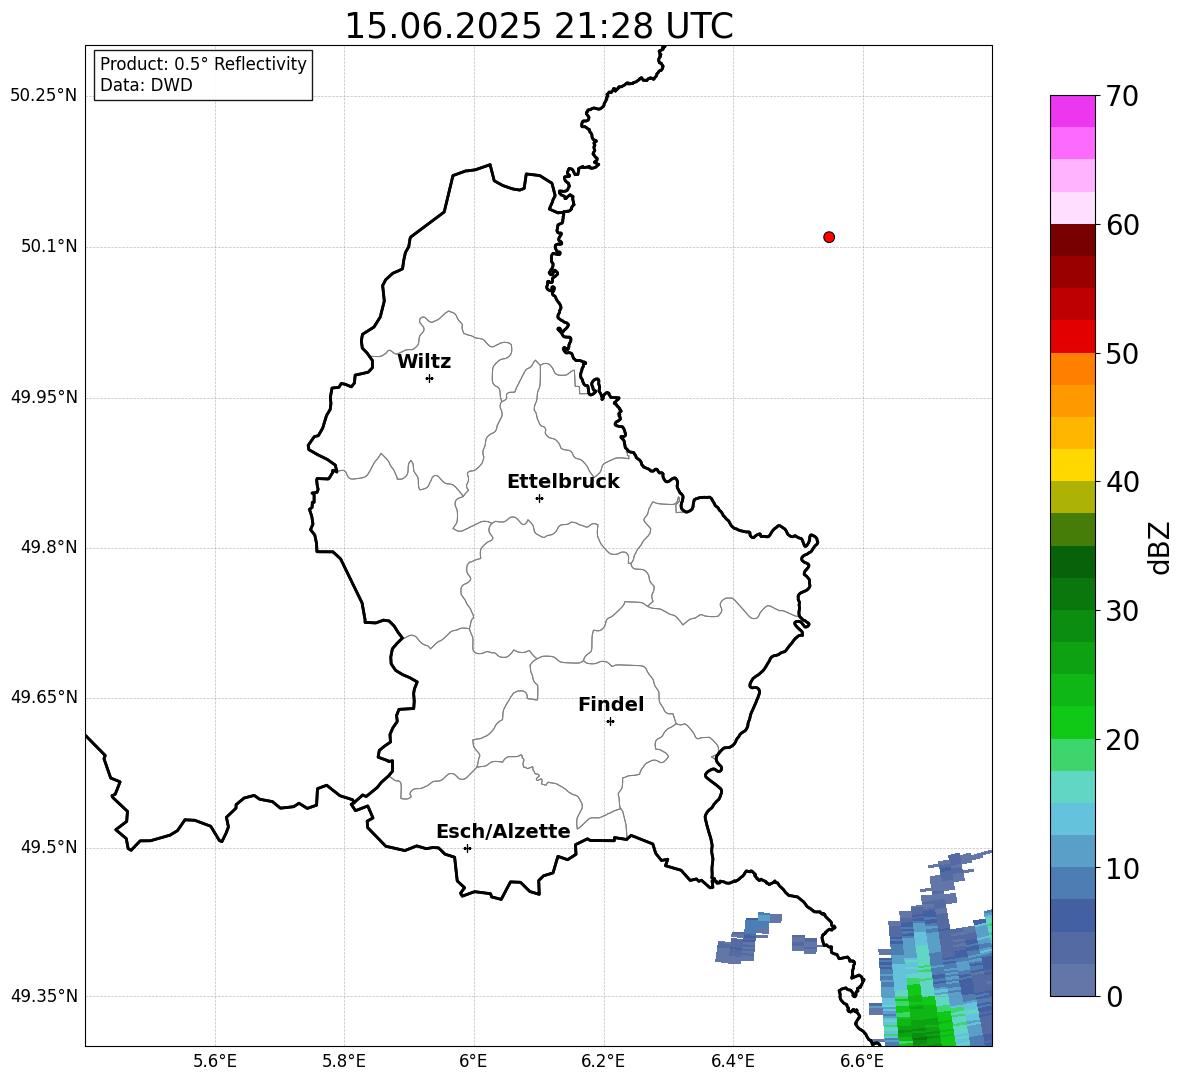Click the 5.6°E longitude label
The image size is (1184, 1081).
point(215,1061)
